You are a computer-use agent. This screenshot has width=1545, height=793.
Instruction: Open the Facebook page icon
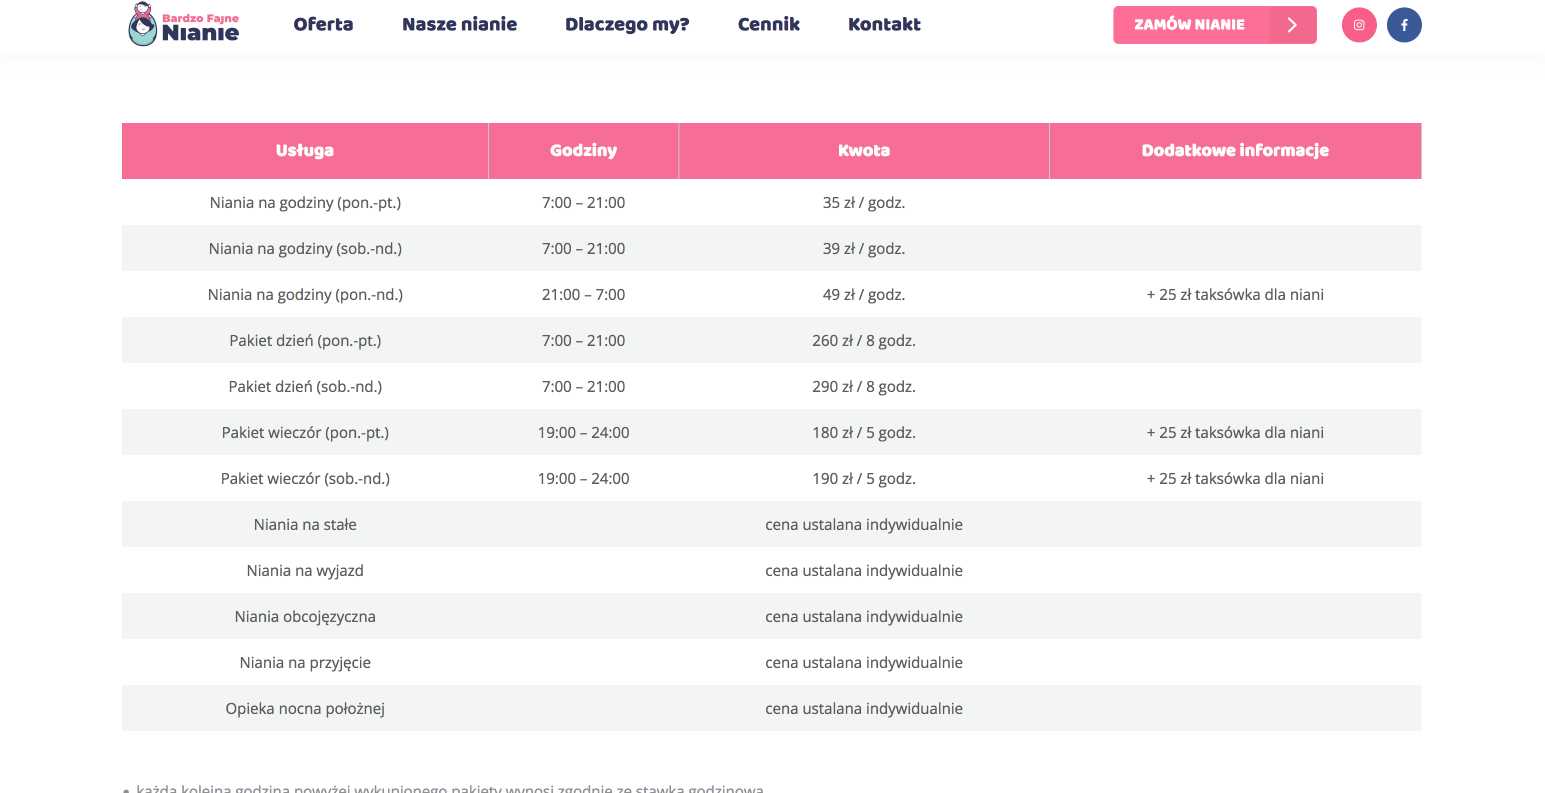click(x=1404, y=24)
